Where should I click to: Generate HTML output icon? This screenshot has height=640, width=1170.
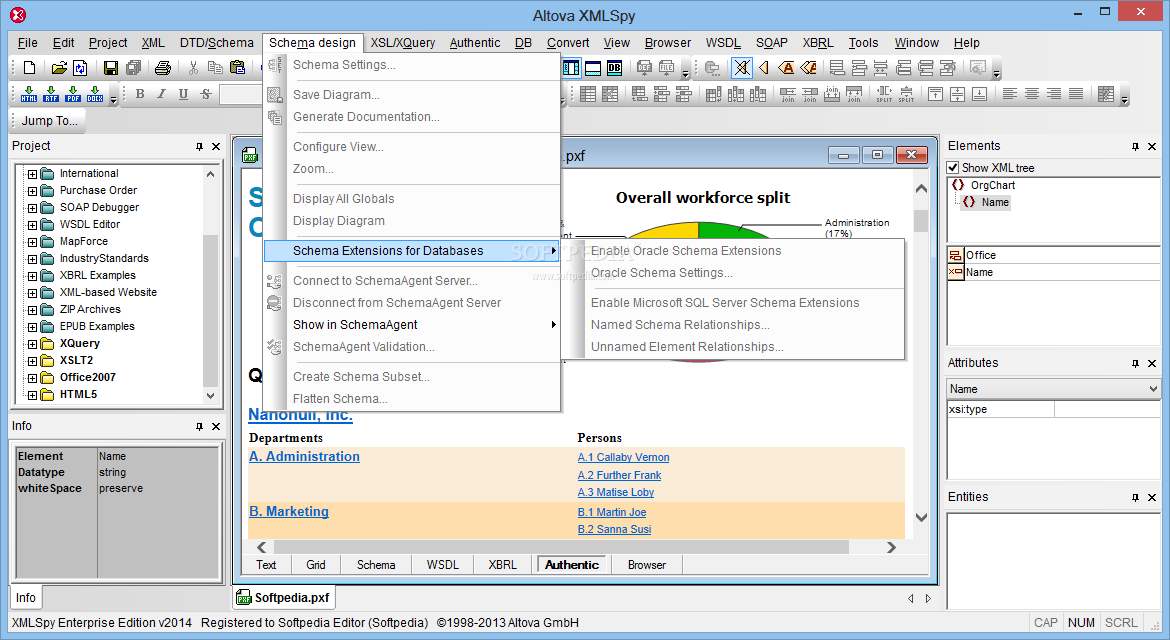click(29, 94)
